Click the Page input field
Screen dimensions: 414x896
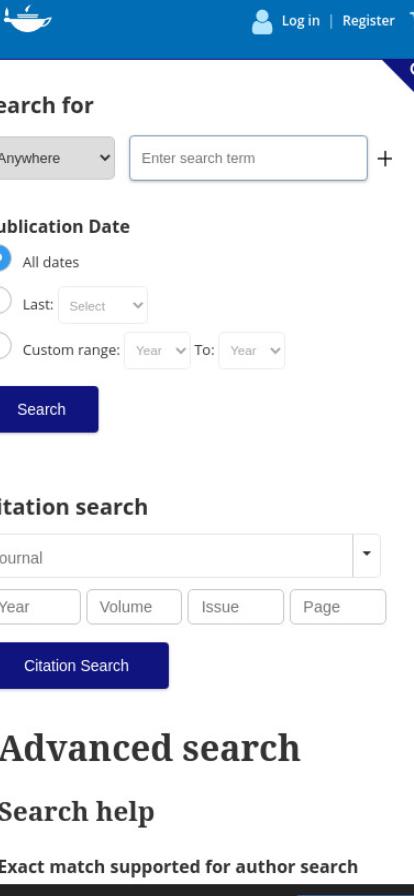[338, 607]
